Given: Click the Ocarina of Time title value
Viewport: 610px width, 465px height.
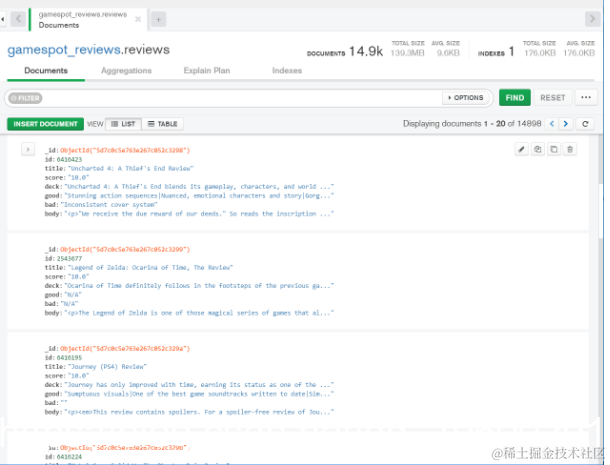Looking at the screenshot, I should [150, 268].
